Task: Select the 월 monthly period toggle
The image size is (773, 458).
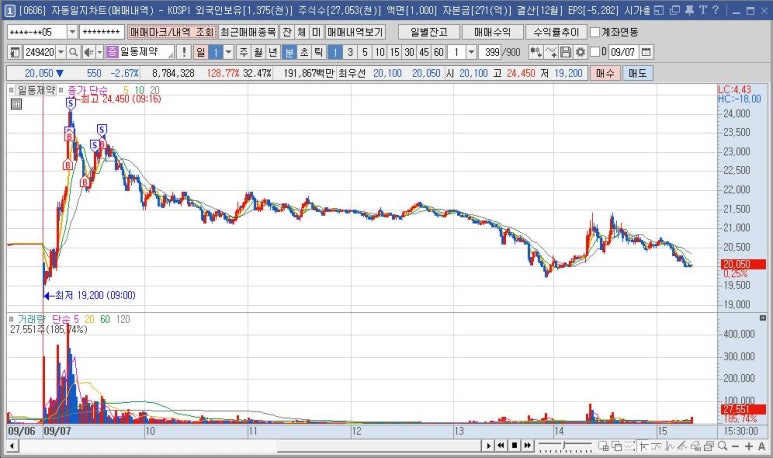Action: [258, 52]
